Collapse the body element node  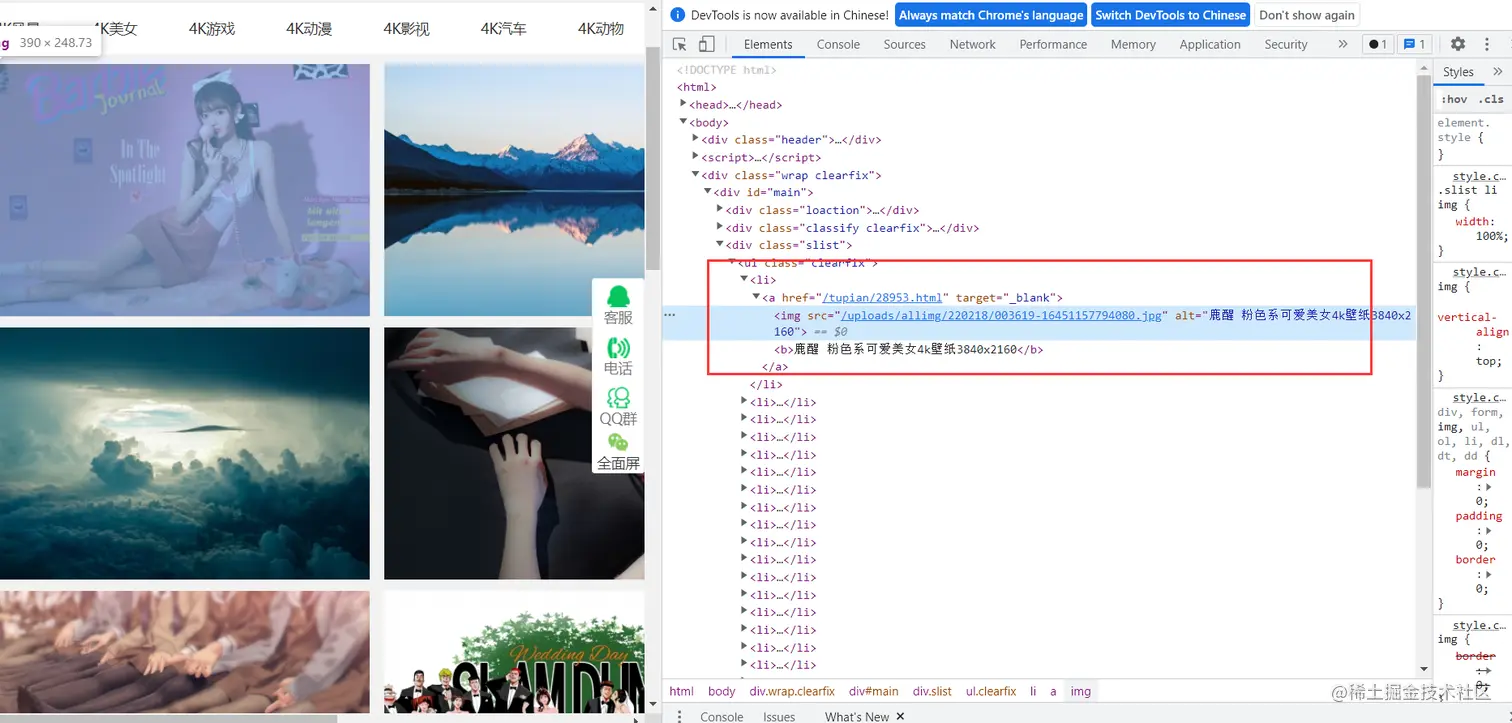pyautogui.click(x=683, y=122)
